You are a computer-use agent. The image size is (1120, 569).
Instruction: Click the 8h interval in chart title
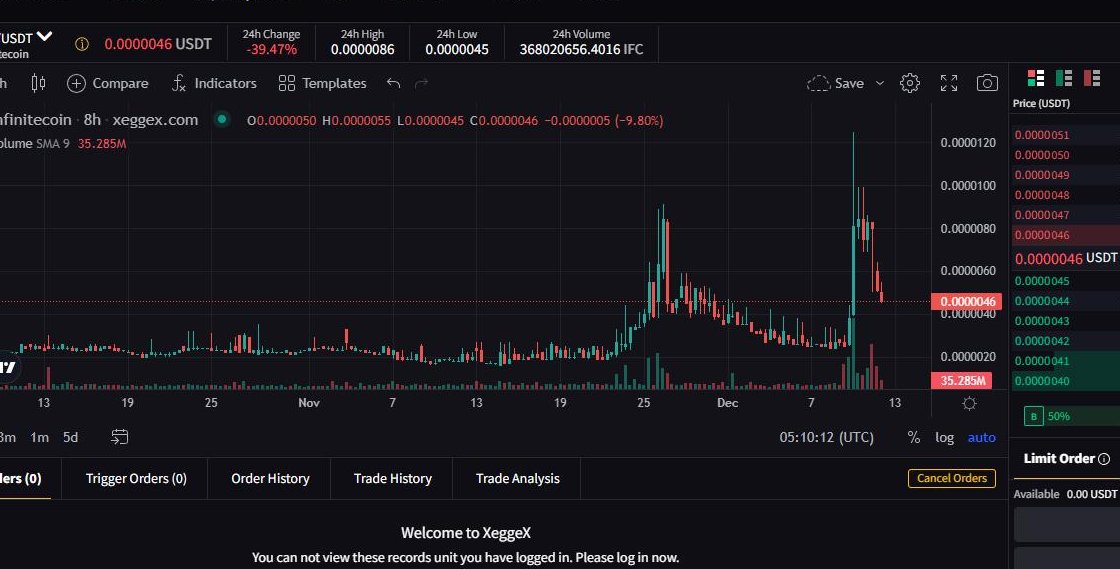92,120
